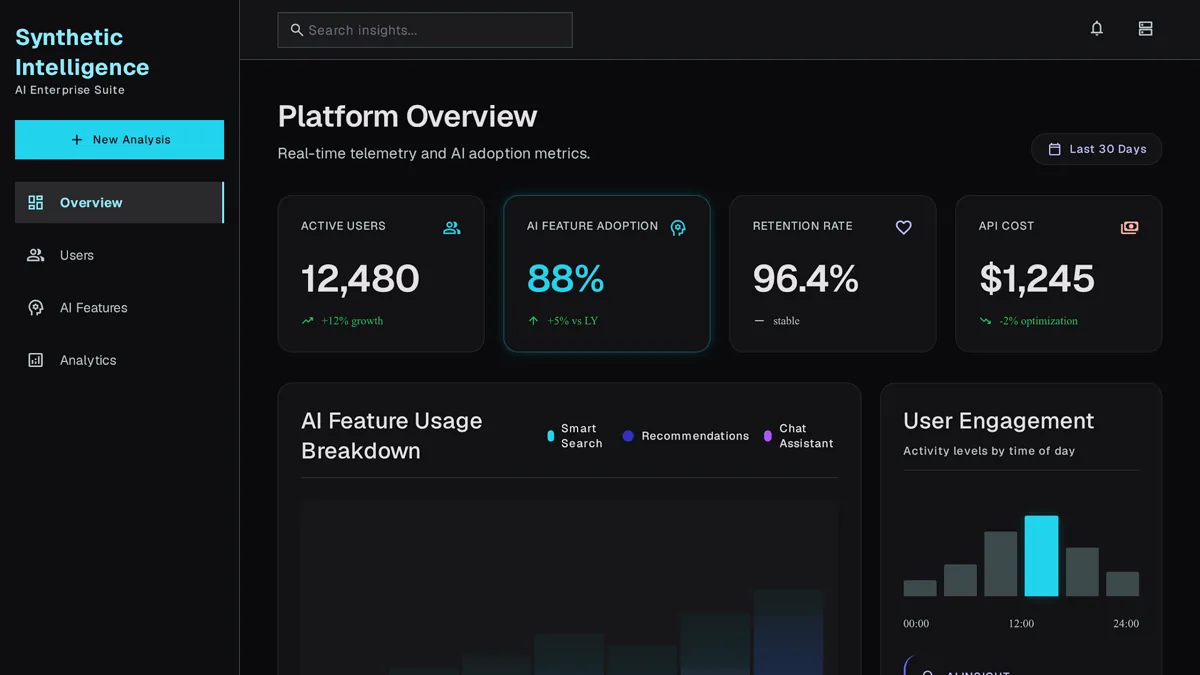The width and height of the screenshot is (1200, 675).
Task: Click the calendar icon in Last 30 Days
Action: point(1054,149)
